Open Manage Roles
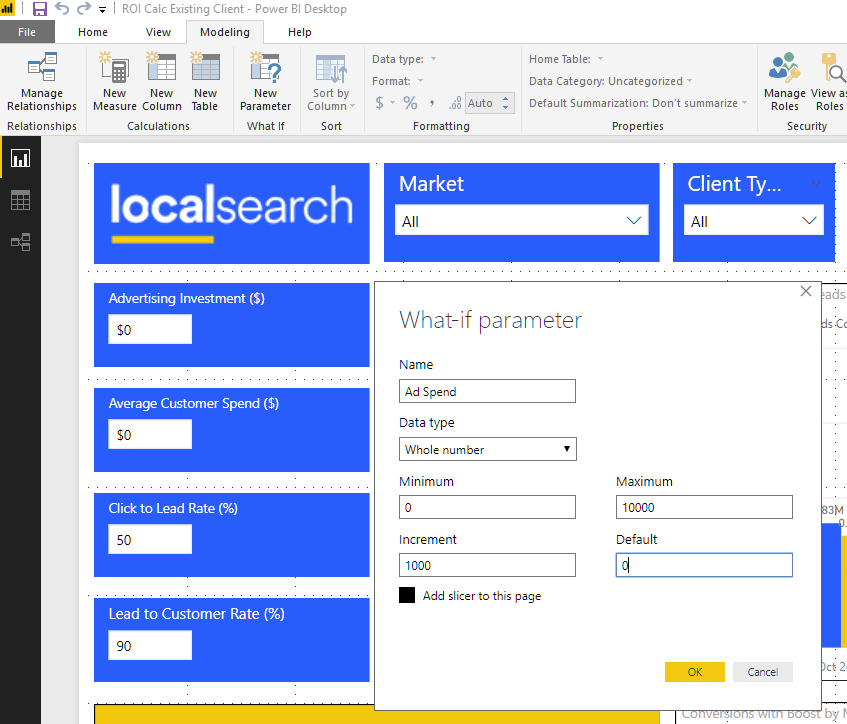The height and width of the screenshot is (724, 847). pyautogui.click(x=784, y=82)
